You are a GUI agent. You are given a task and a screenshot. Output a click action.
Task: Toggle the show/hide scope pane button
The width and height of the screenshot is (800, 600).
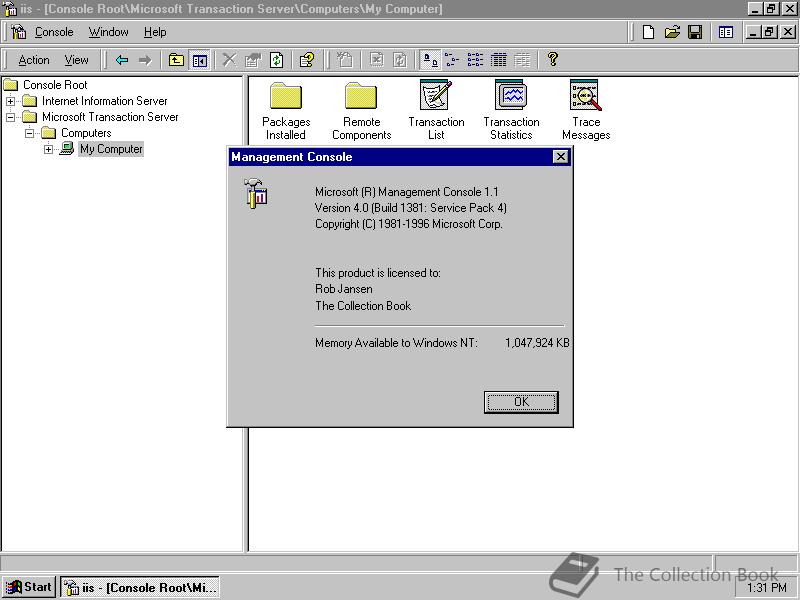click(199, 60)
